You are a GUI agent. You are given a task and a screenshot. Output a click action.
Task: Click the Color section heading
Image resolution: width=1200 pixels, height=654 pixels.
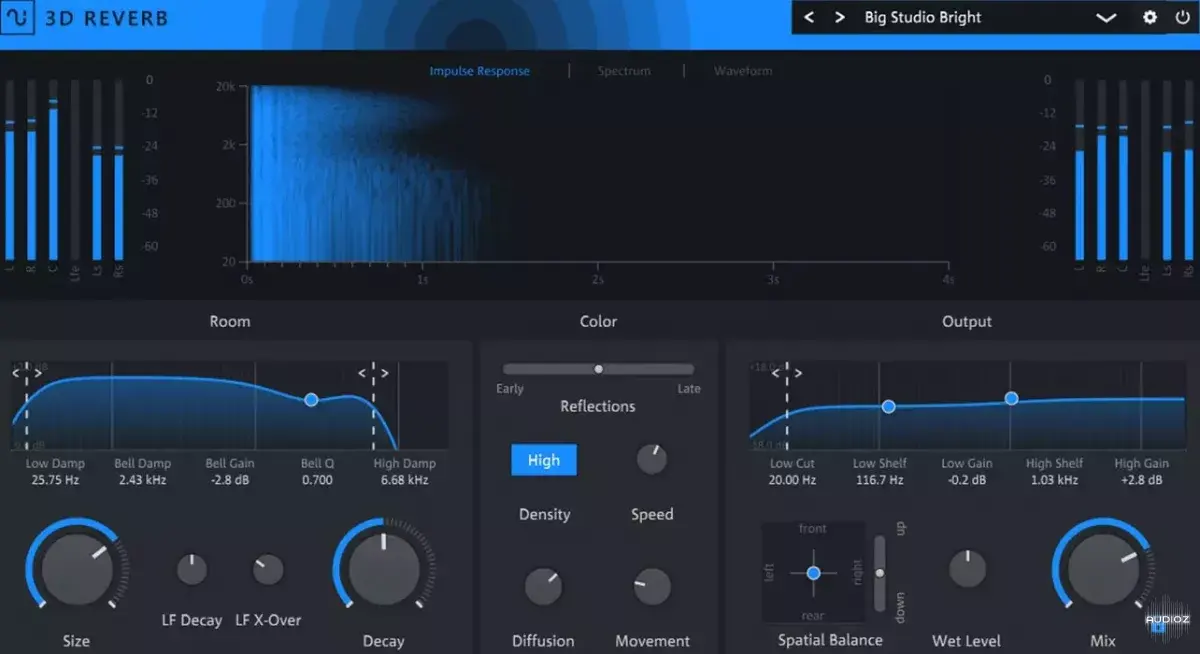click(598, 321)
